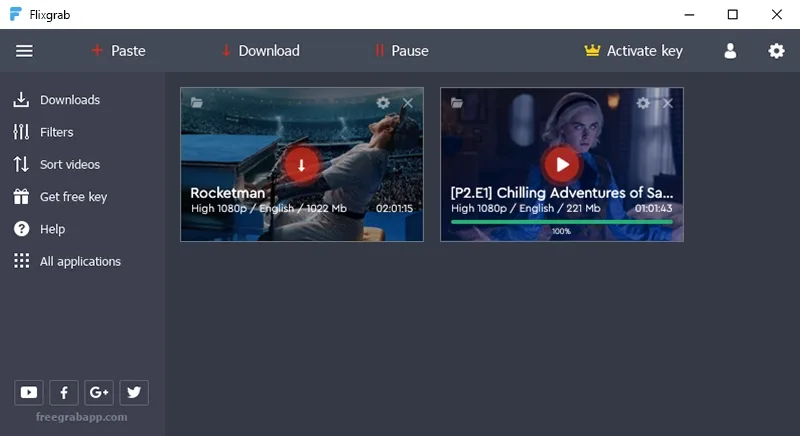Open settings gear on Chilling Adventures card
Viewport: 800px width, 436px height.
point(643,103)
